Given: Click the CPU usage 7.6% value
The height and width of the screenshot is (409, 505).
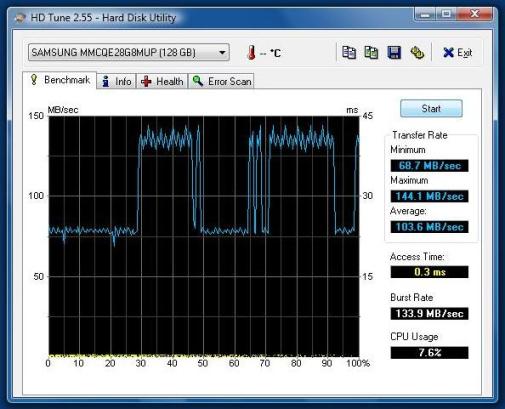Looking at the screenshot, I should click(x=429, y=353).
